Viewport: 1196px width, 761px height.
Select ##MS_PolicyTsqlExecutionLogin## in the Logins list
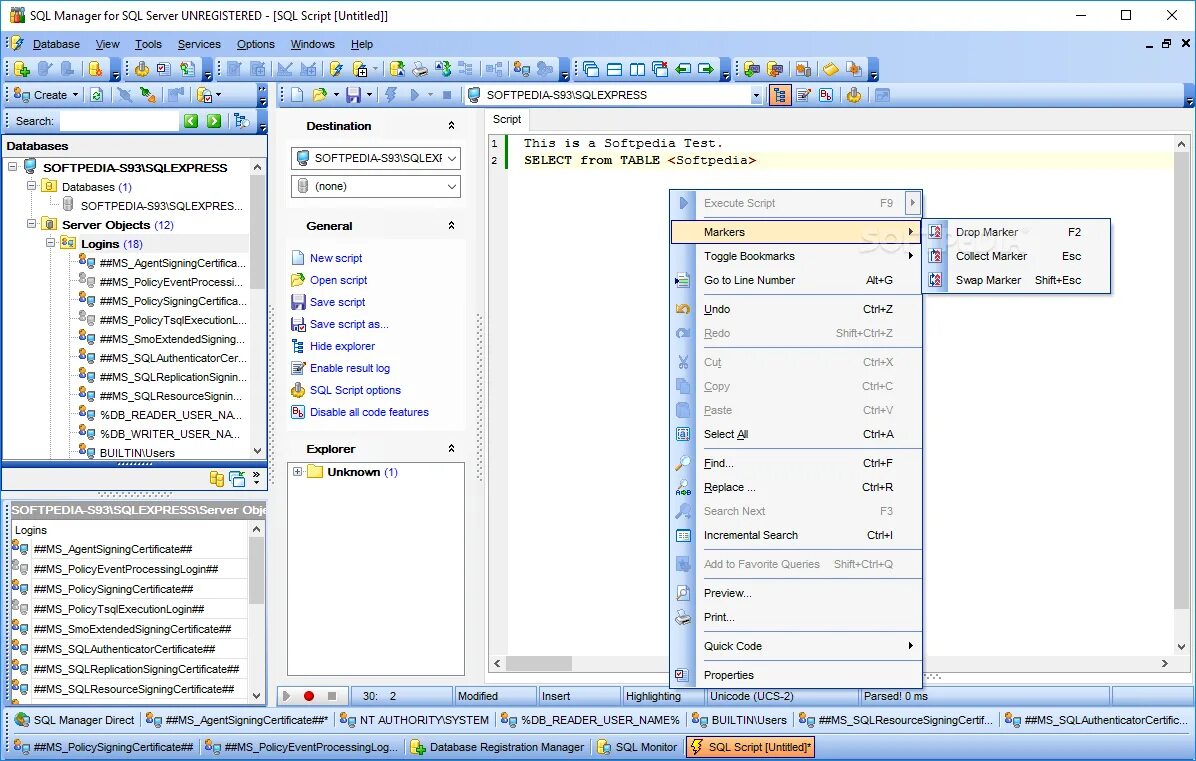119,608
